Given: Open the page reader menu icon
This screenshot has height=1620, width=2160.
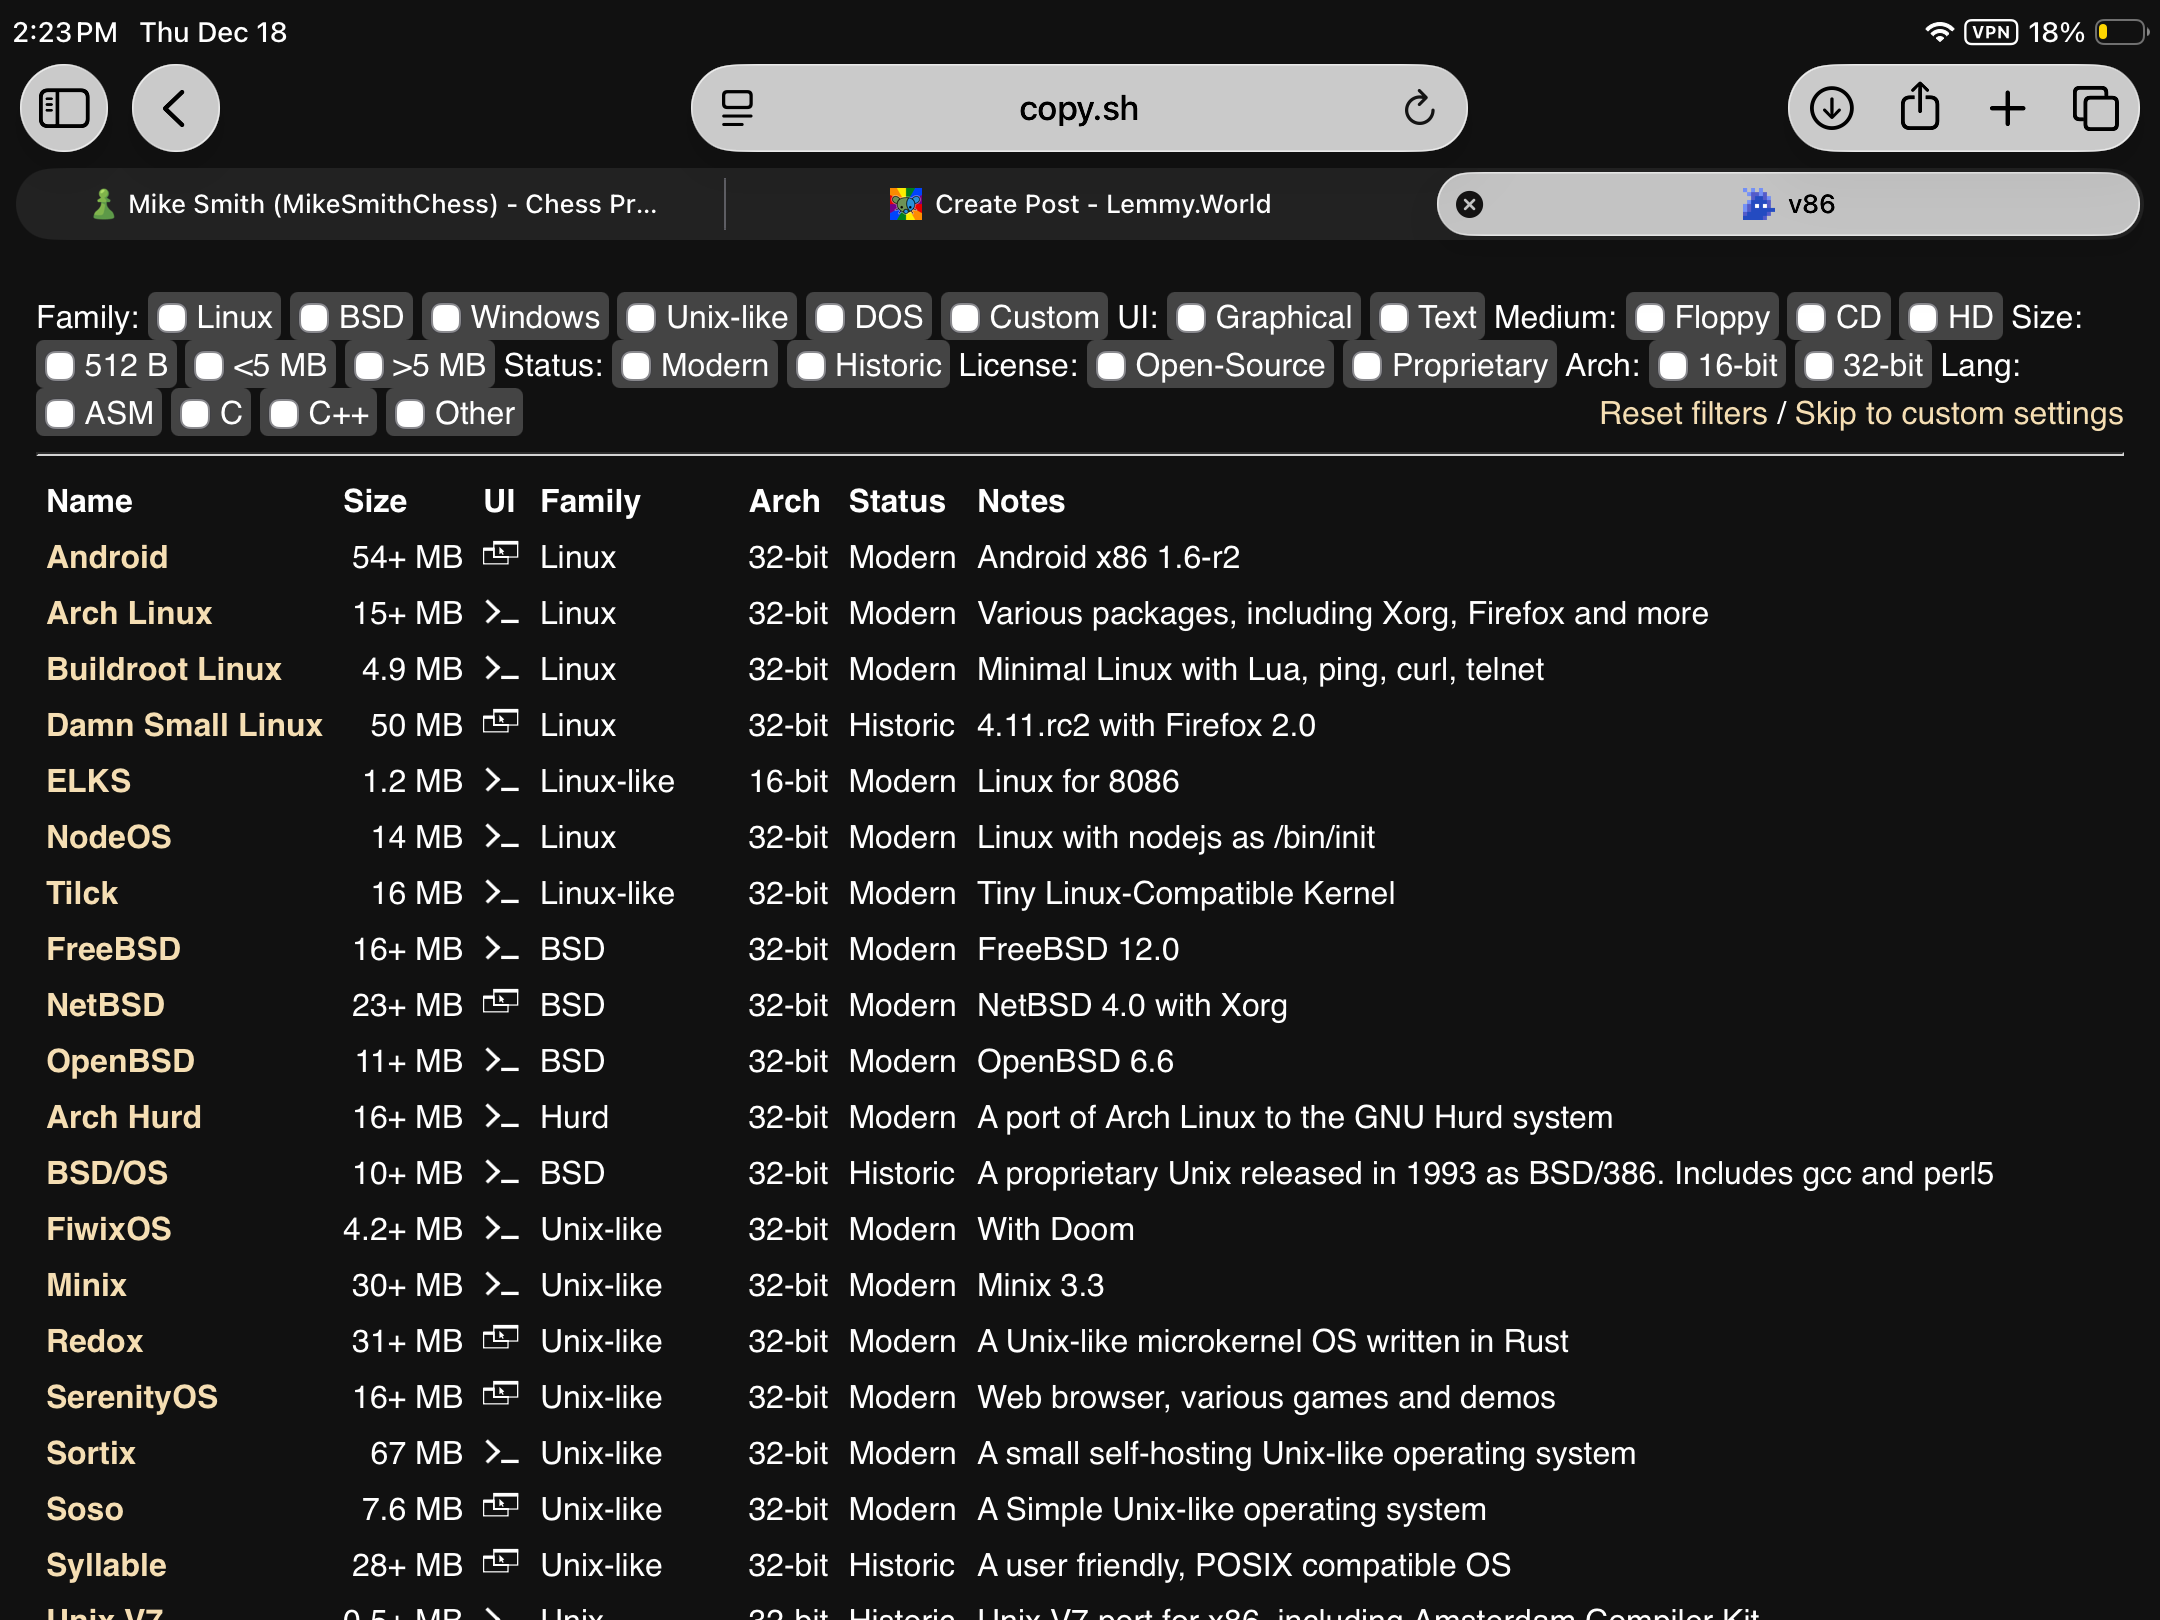Looking at the screenshot, I should click(737, 108).
